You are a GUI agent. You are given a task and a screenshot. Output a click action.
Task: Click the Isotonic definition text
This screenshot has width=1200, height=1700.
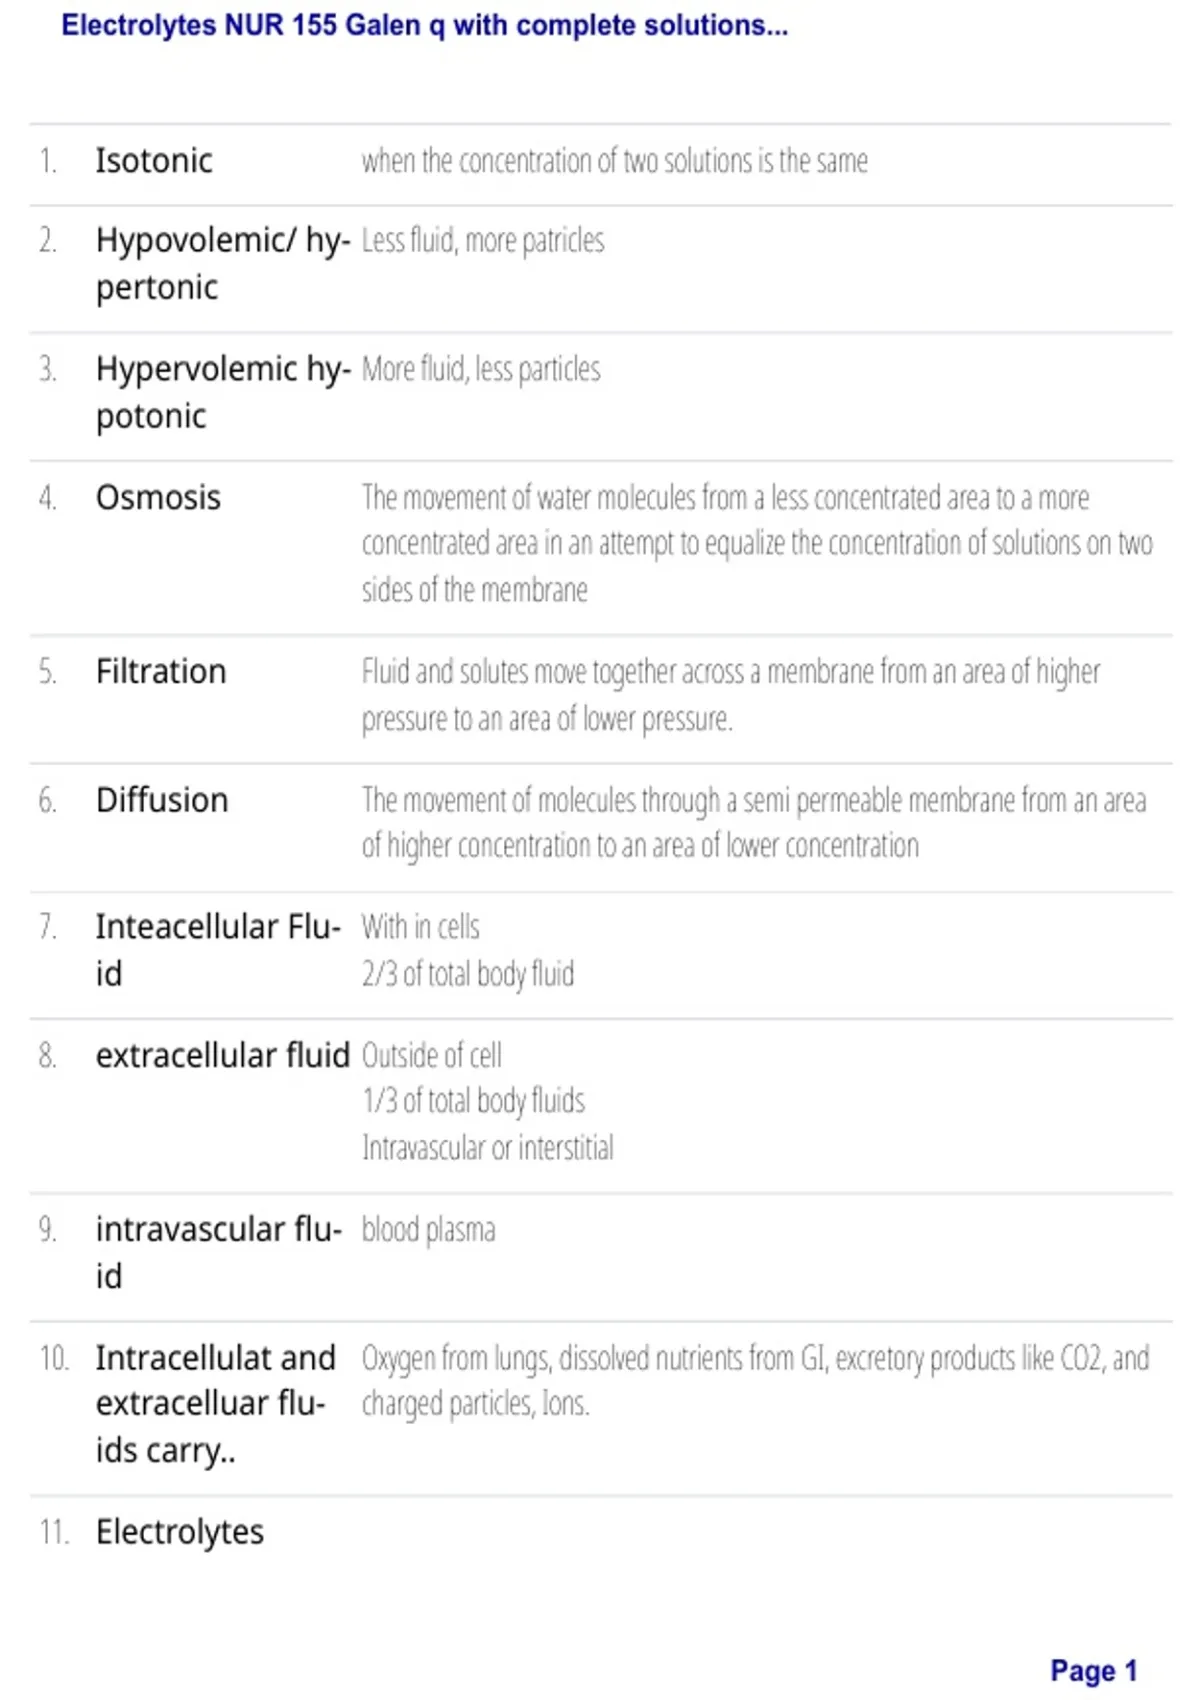coord(615,161)
